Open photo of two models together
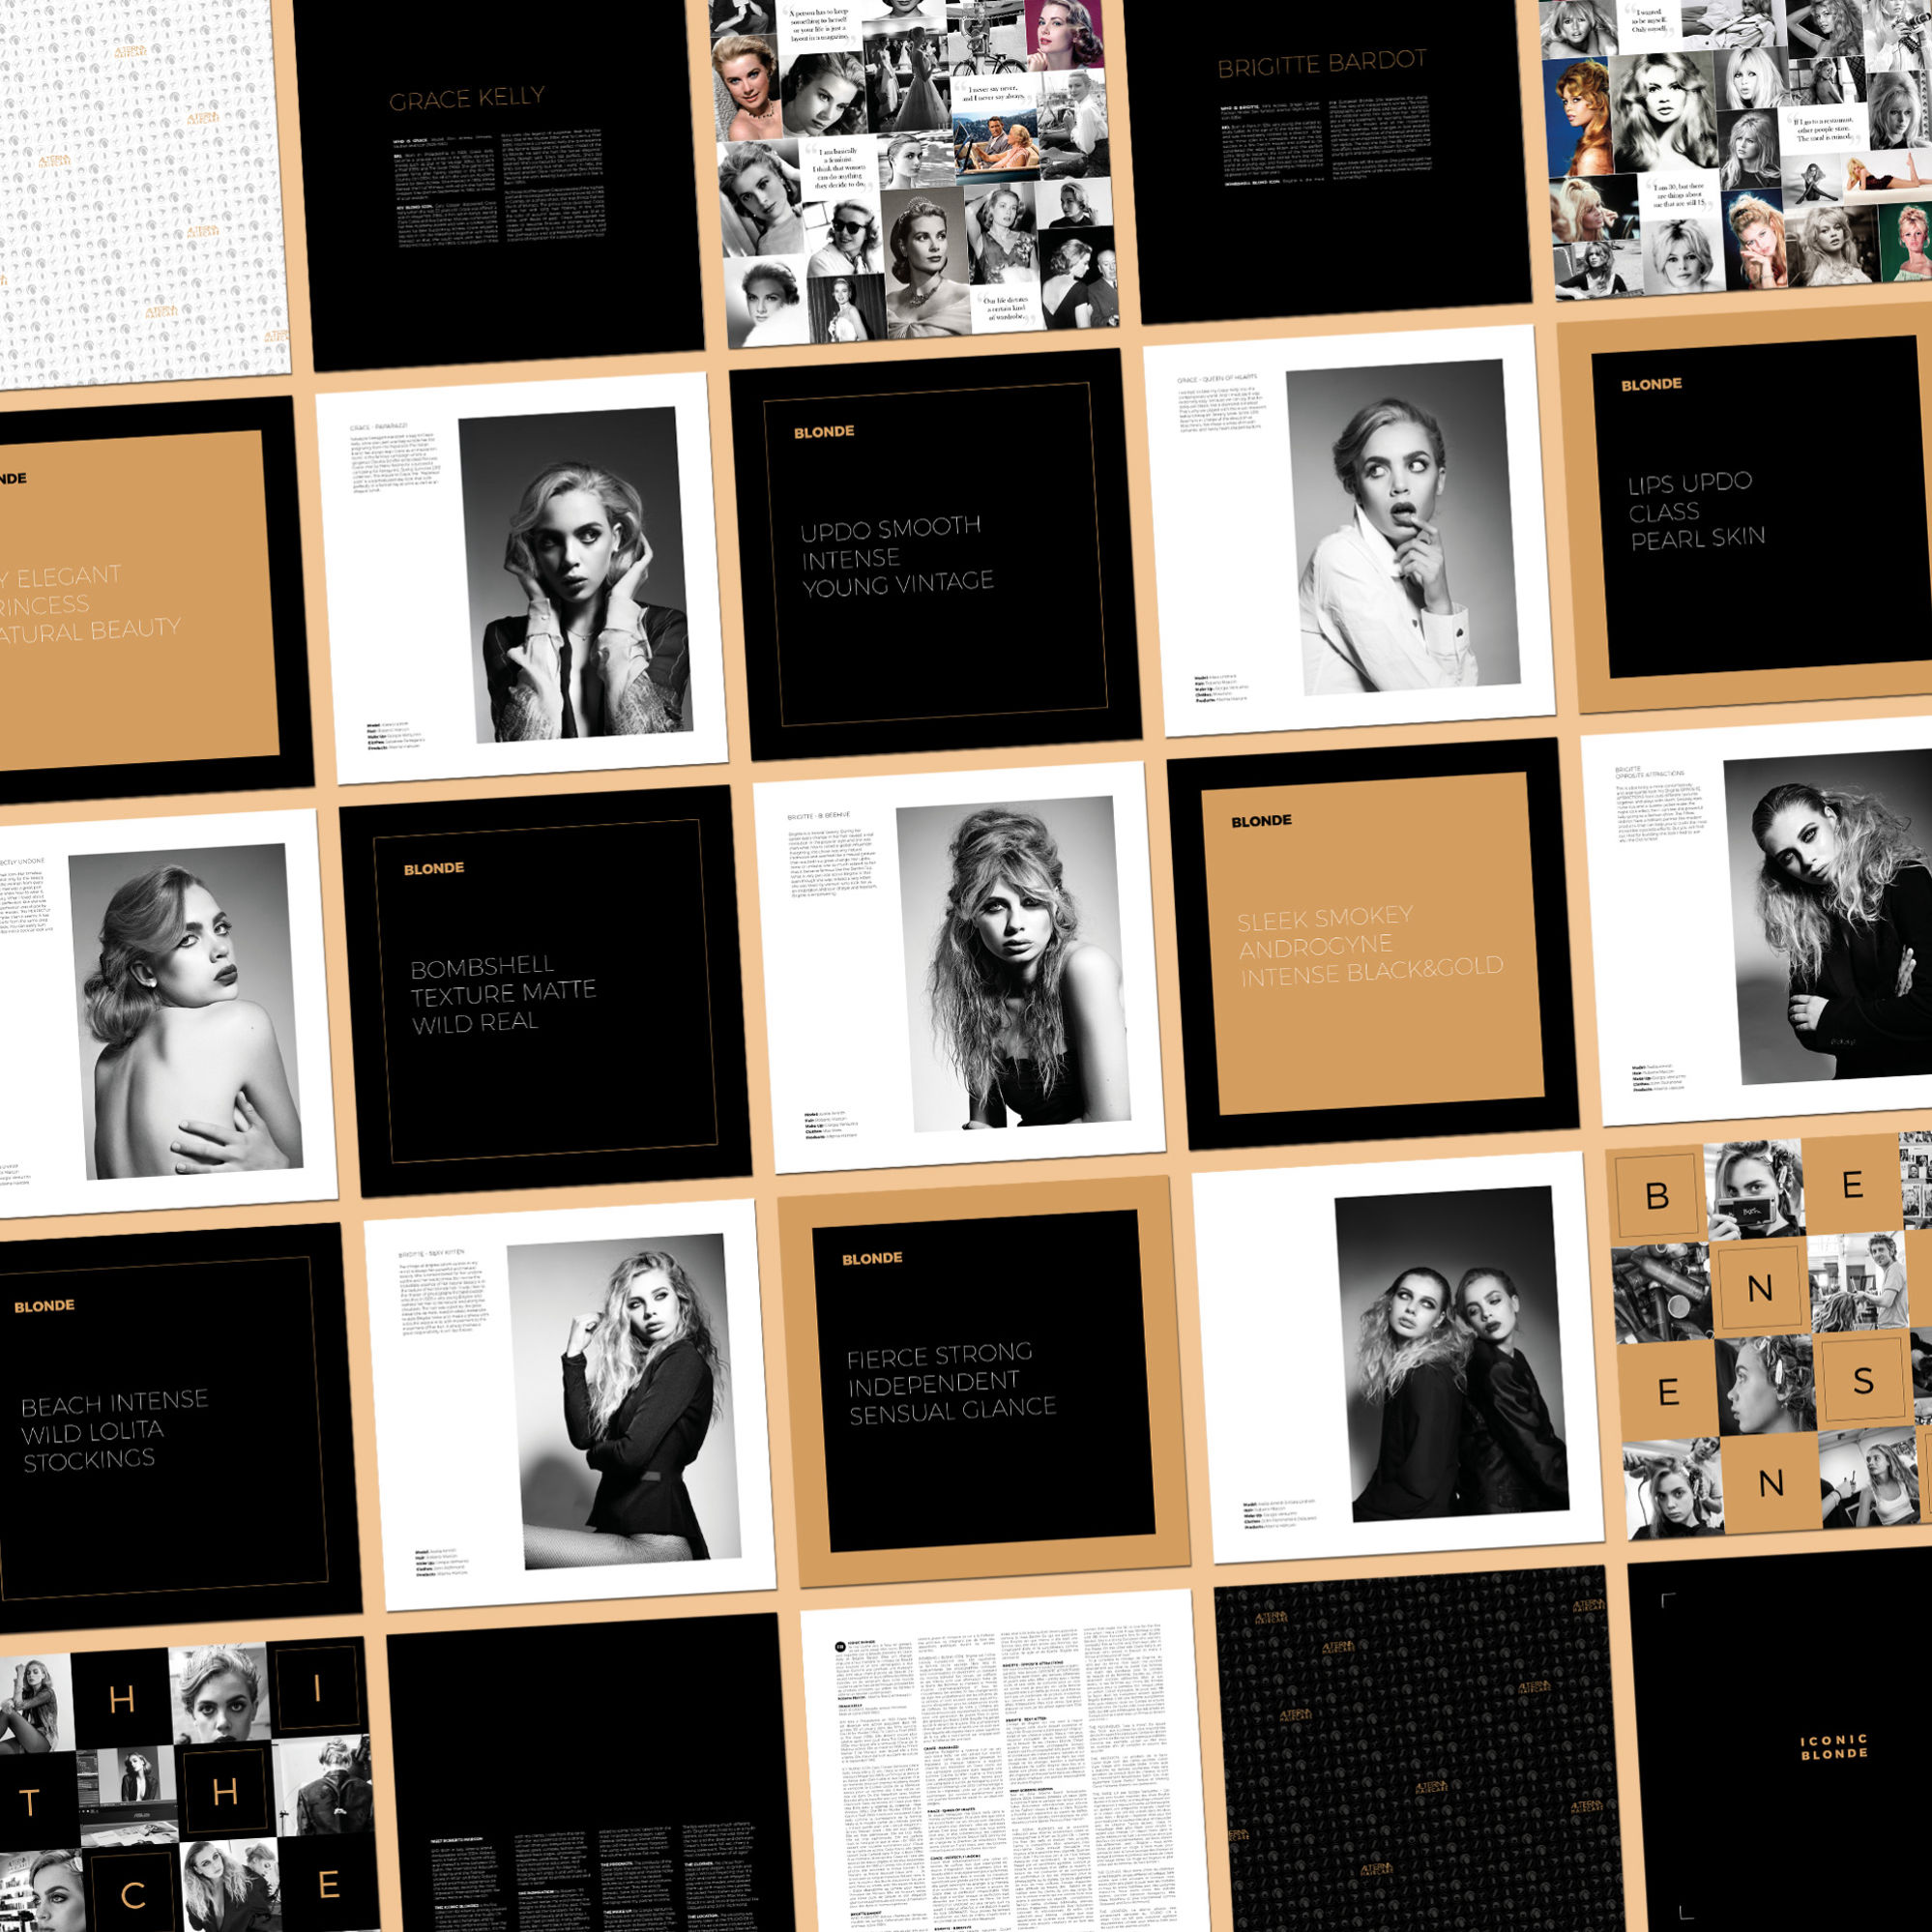This screenshot has width=1932, height=1932. (x=1452, y=1354)
